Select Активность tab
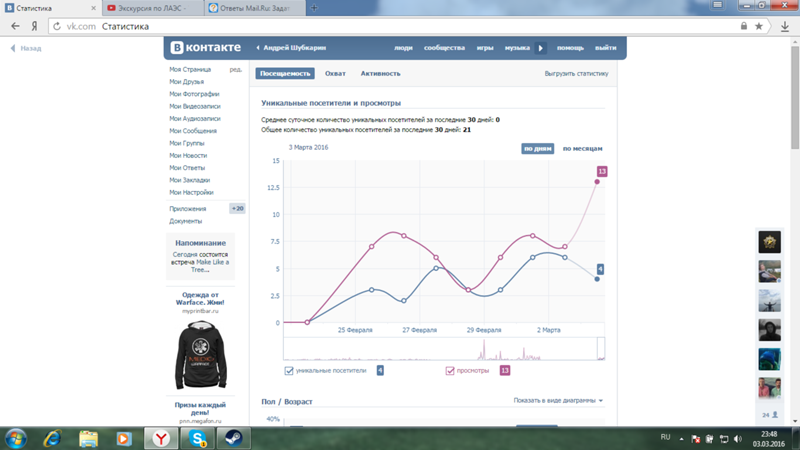 tap(381, 73)
